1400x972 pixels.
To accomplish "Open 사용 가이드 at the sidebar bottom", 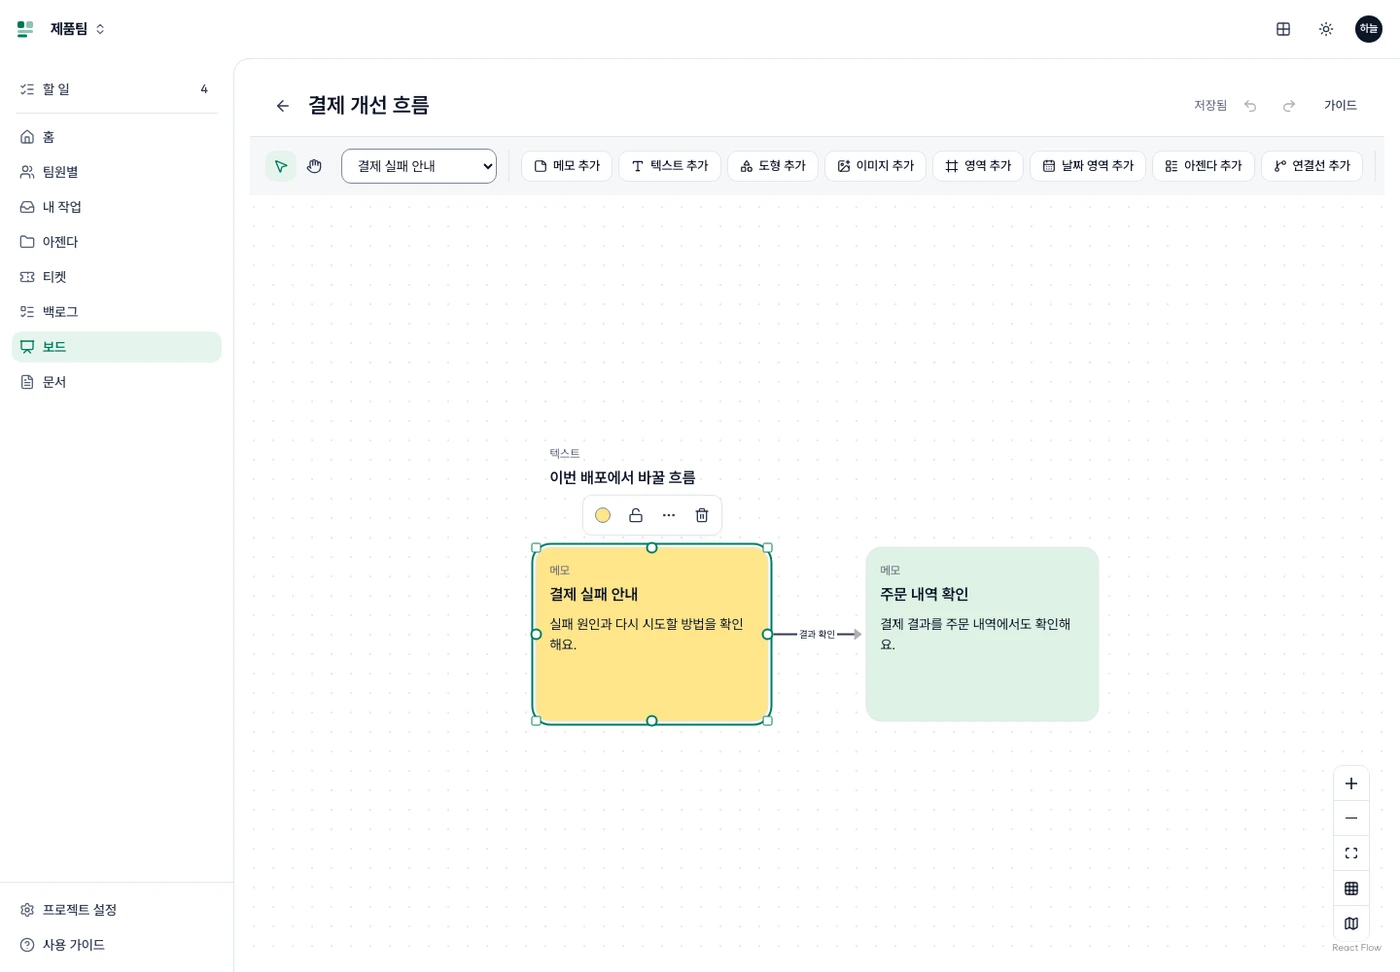I will coord(116,945).
